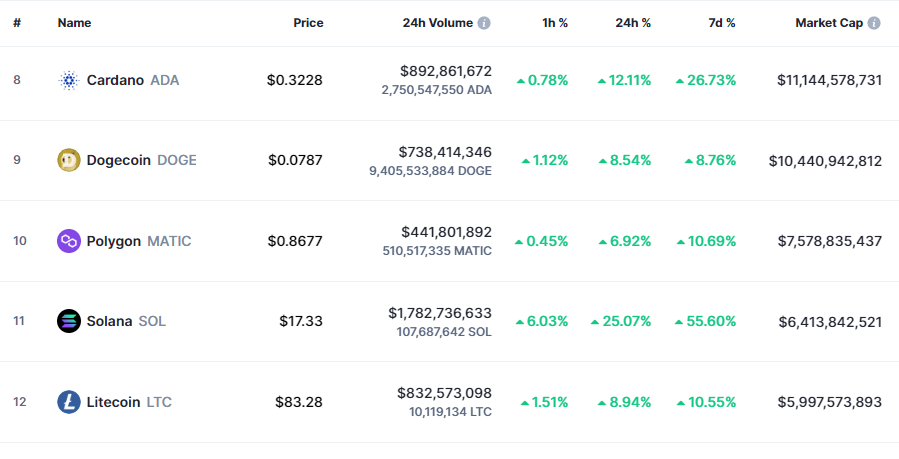Click Cardano's $11,144,578,731 market cap
Screen dimensions: 899x459
(830, 80)
